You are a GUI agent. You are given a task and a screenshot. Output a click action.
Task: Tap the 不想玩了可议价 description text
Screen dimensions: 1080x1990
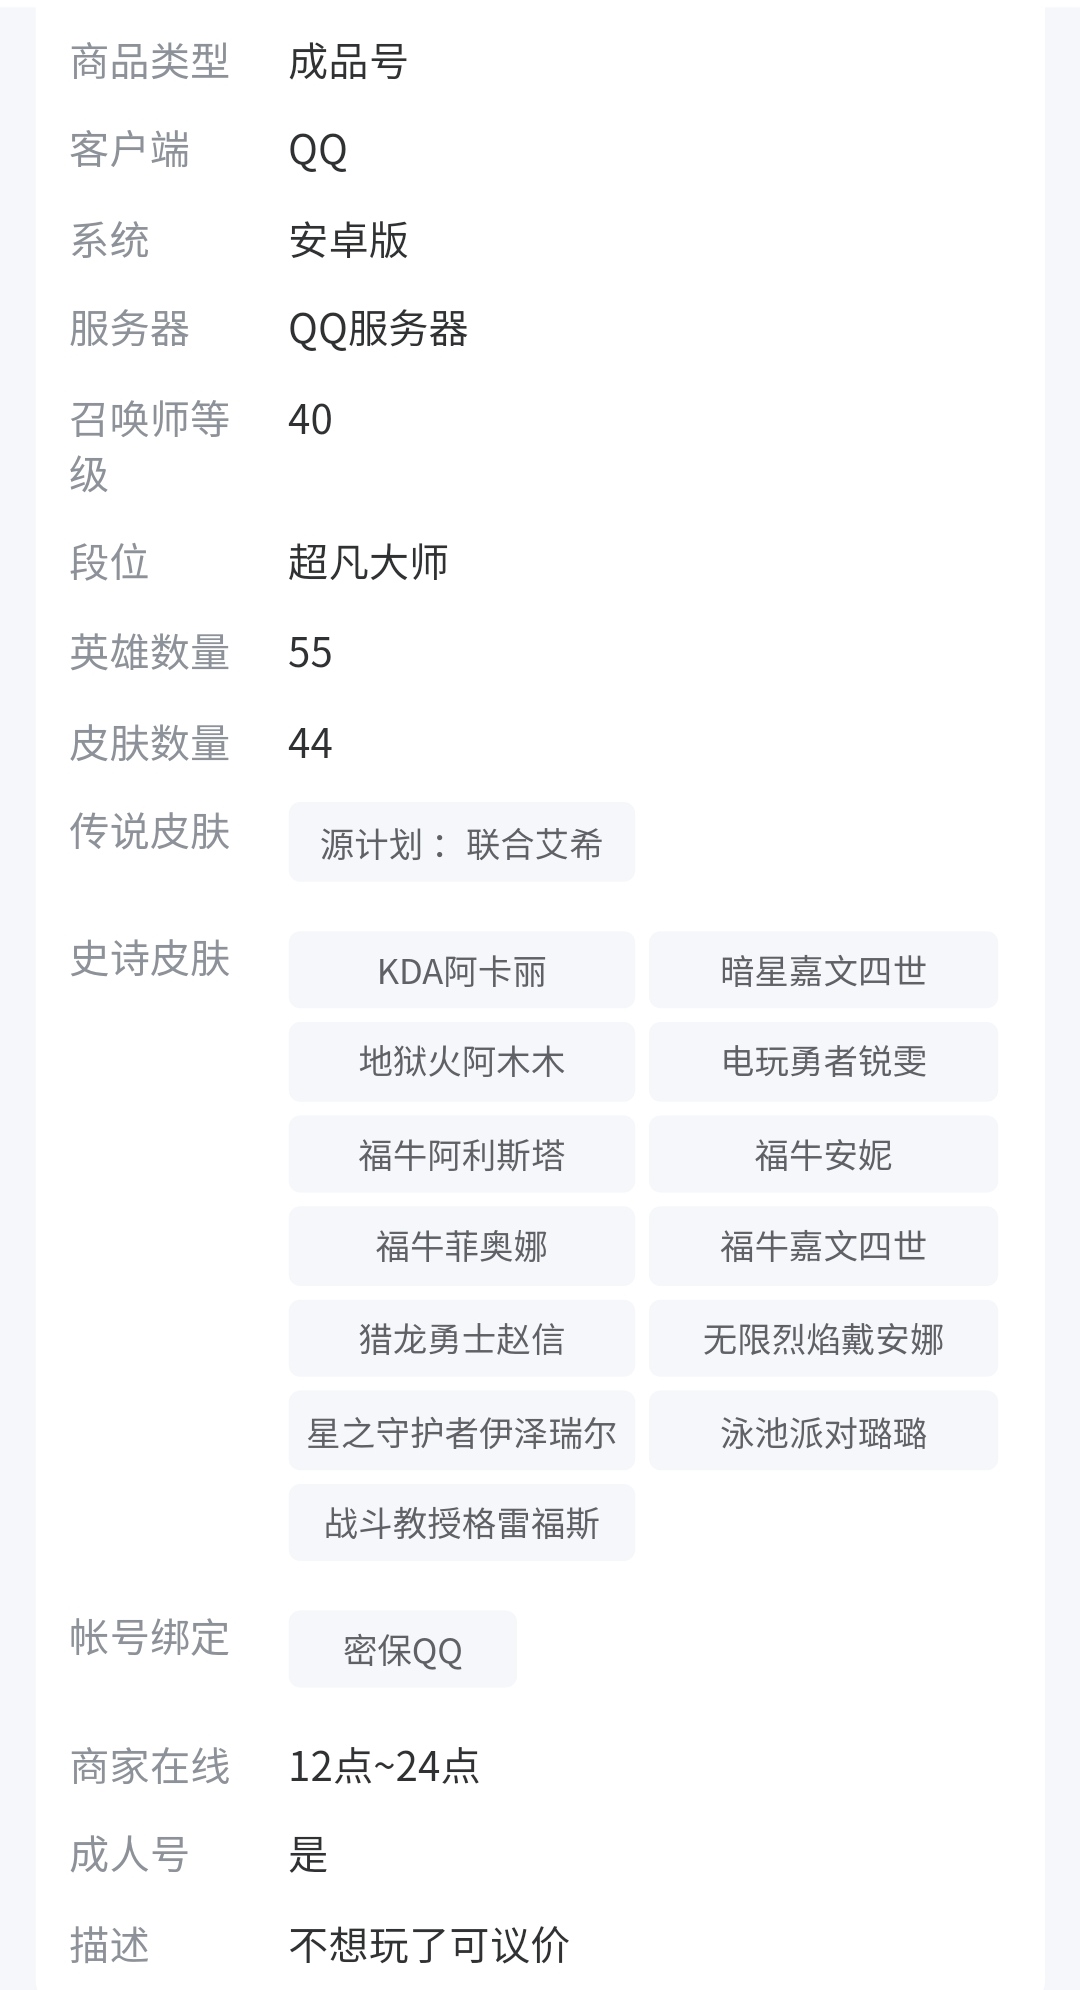pos(429,1945)
